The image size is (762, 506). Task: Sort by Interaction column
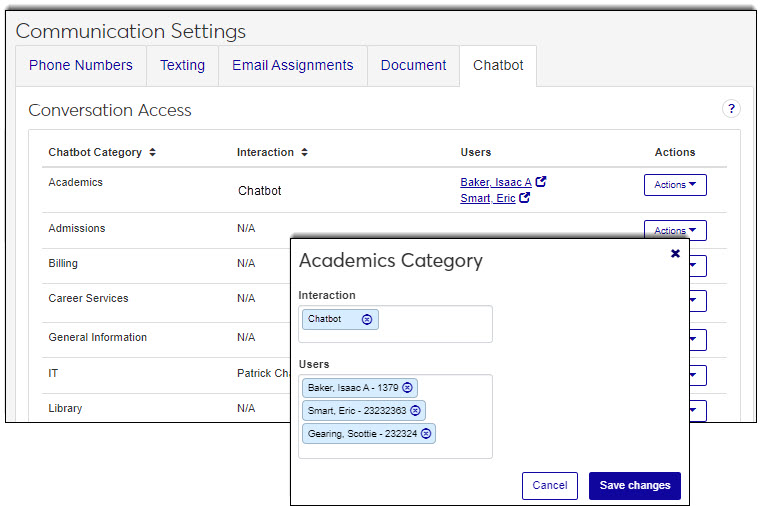coord(304,153)
